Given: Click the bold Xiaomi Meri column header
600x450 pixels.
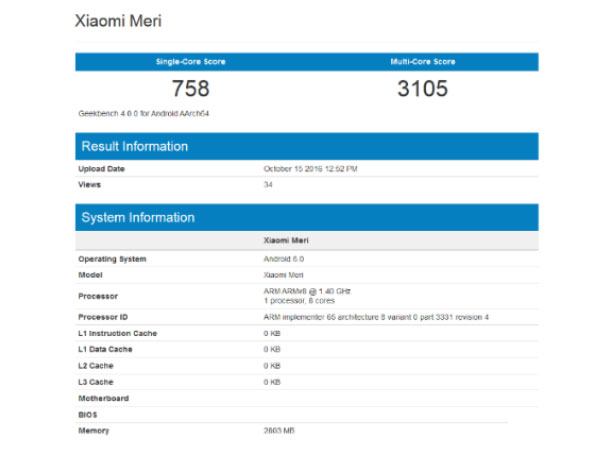Looking at the screenshot, I should click(286, 240).
